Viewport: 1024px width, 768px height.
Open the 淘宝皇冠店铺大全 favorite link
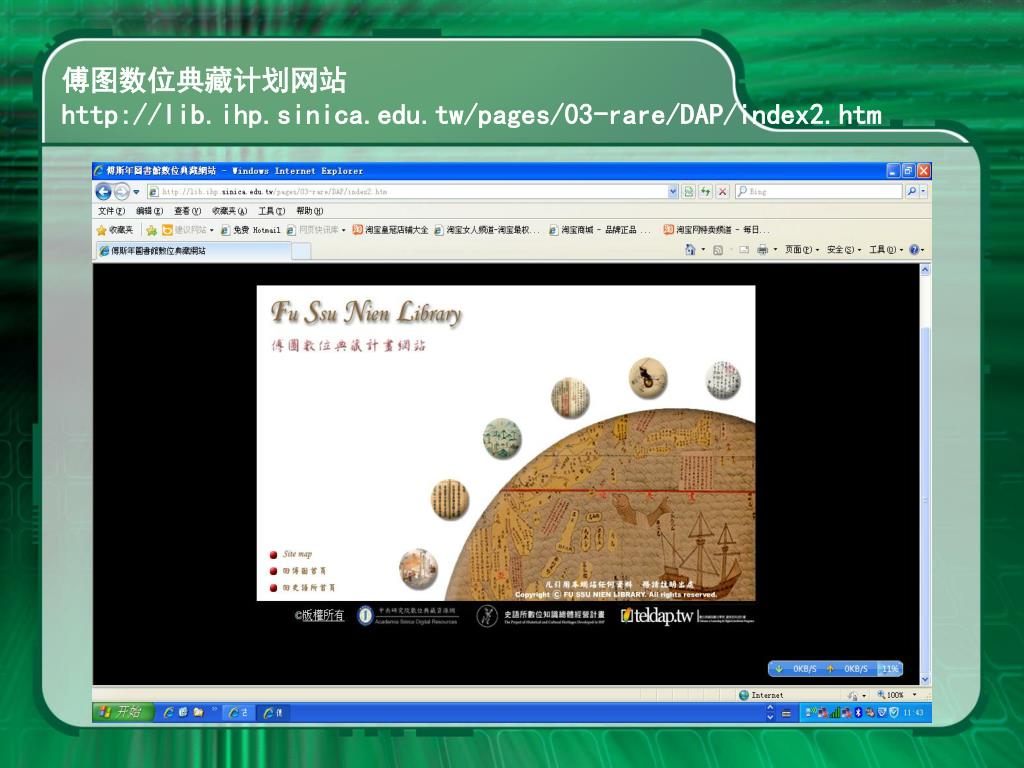[390, 230]
